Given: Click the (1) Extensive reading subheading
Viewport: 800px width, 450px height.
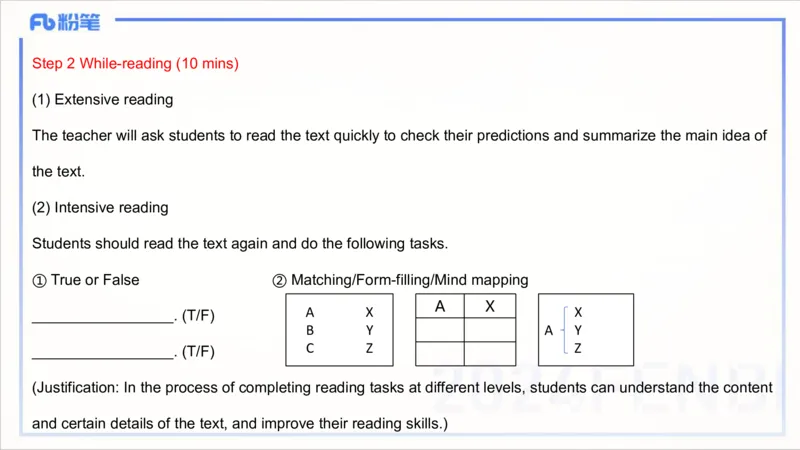Looking at the screenshot, I should point(103,100).
